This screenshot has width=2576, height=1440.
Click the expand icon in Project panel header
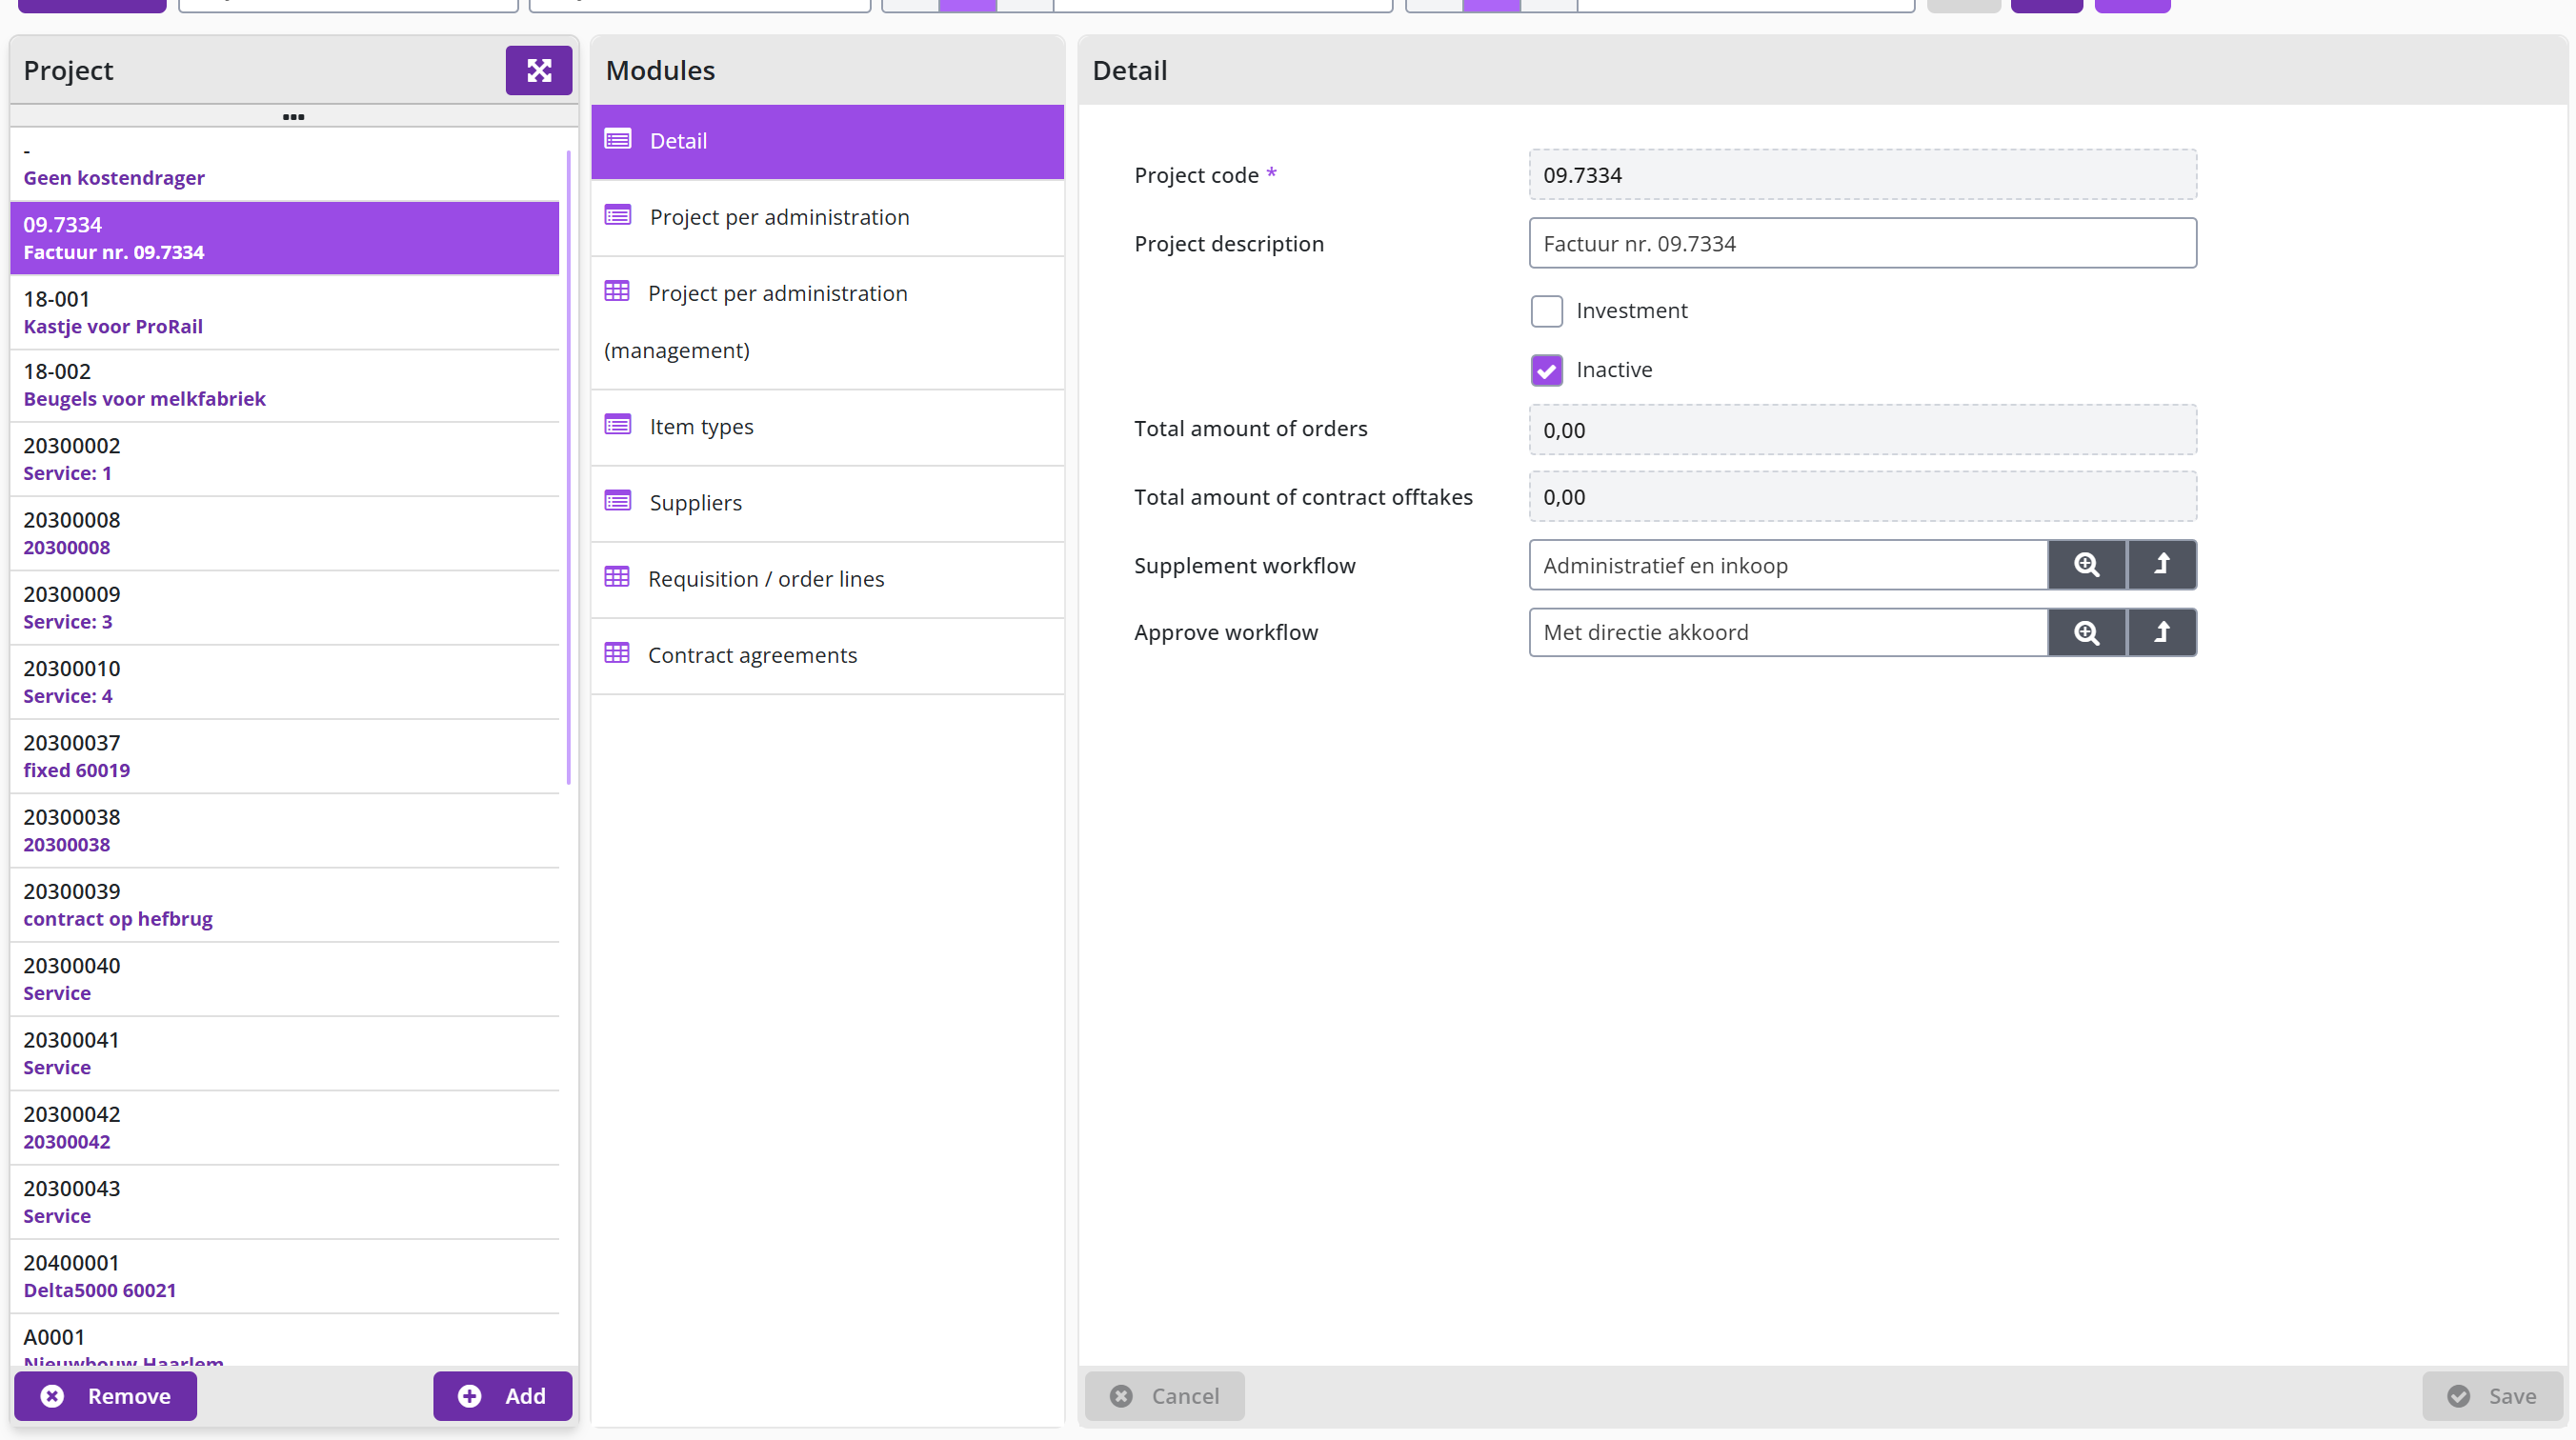[538, 70]
